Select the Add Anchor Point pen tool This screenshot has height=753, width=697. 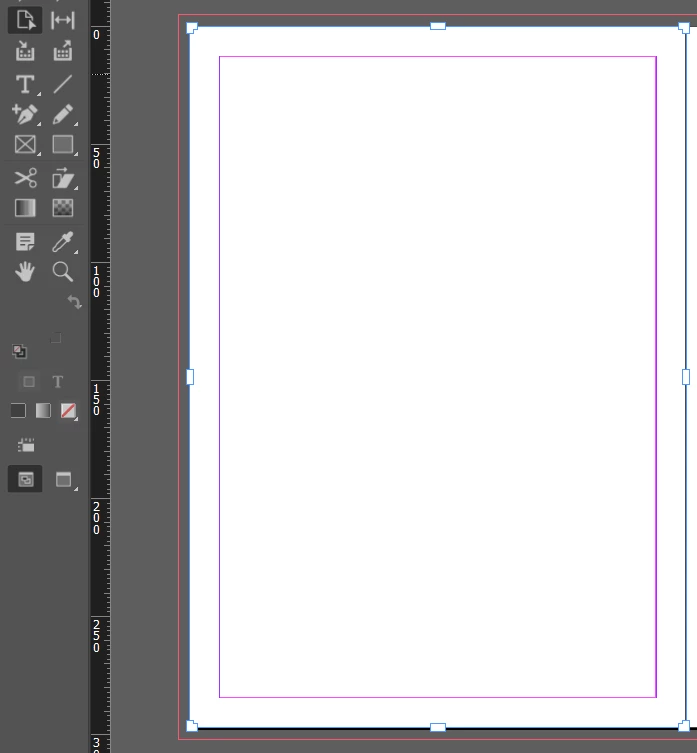coord(25,115)
